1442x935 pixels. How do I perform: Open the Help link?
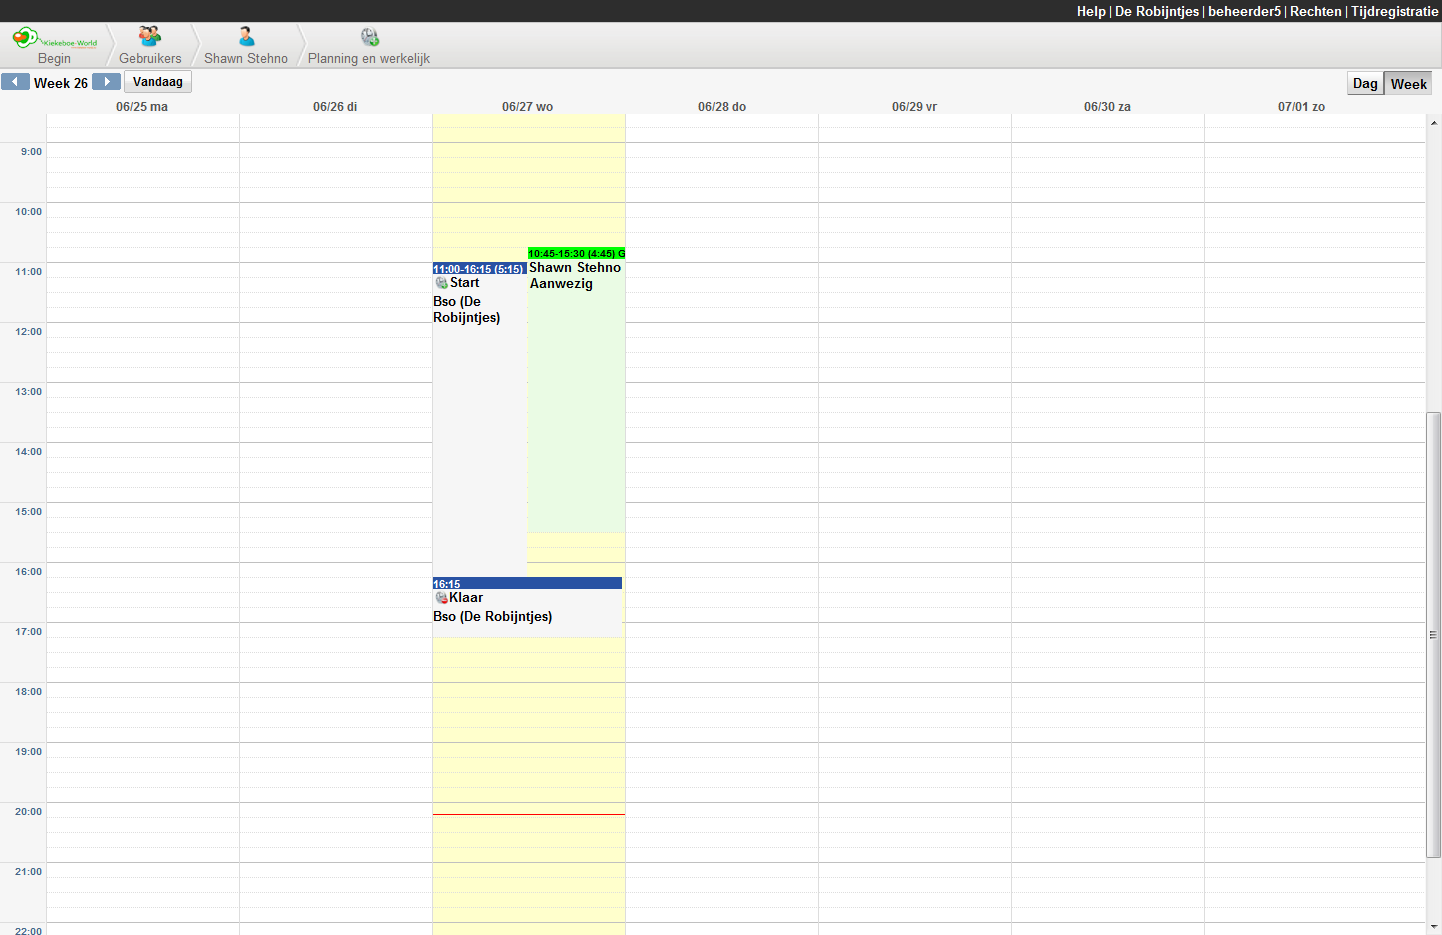[1091, 11]
